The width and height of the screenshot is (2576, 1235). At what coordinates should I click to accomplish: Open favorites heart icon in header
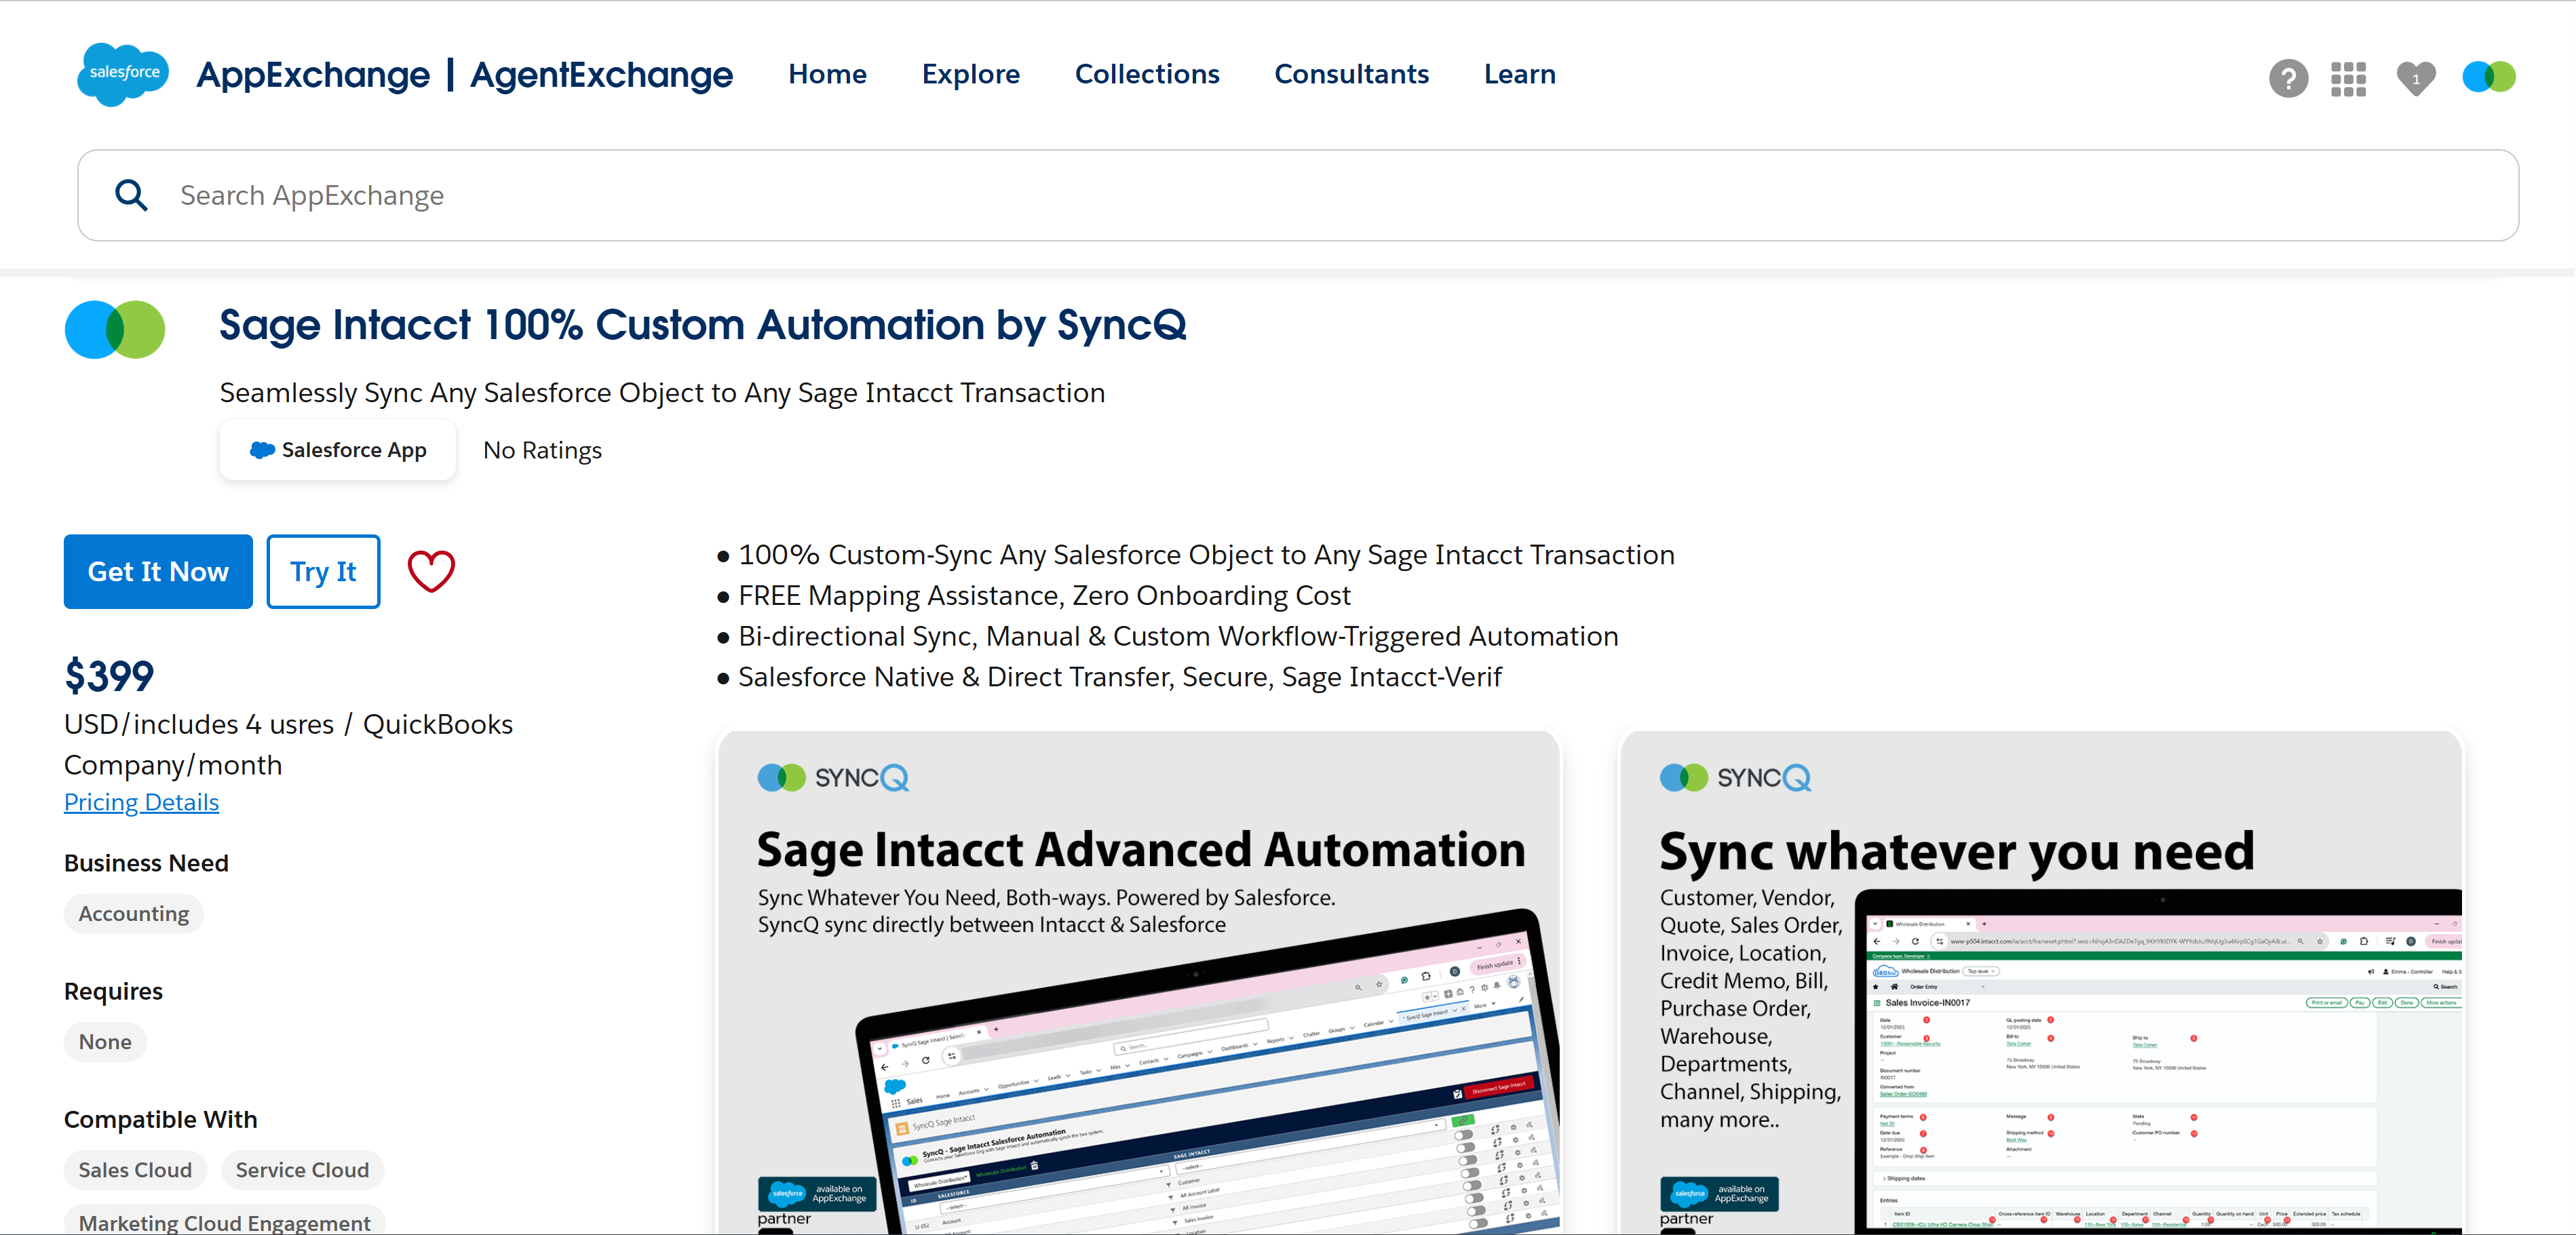[2416, 77]
